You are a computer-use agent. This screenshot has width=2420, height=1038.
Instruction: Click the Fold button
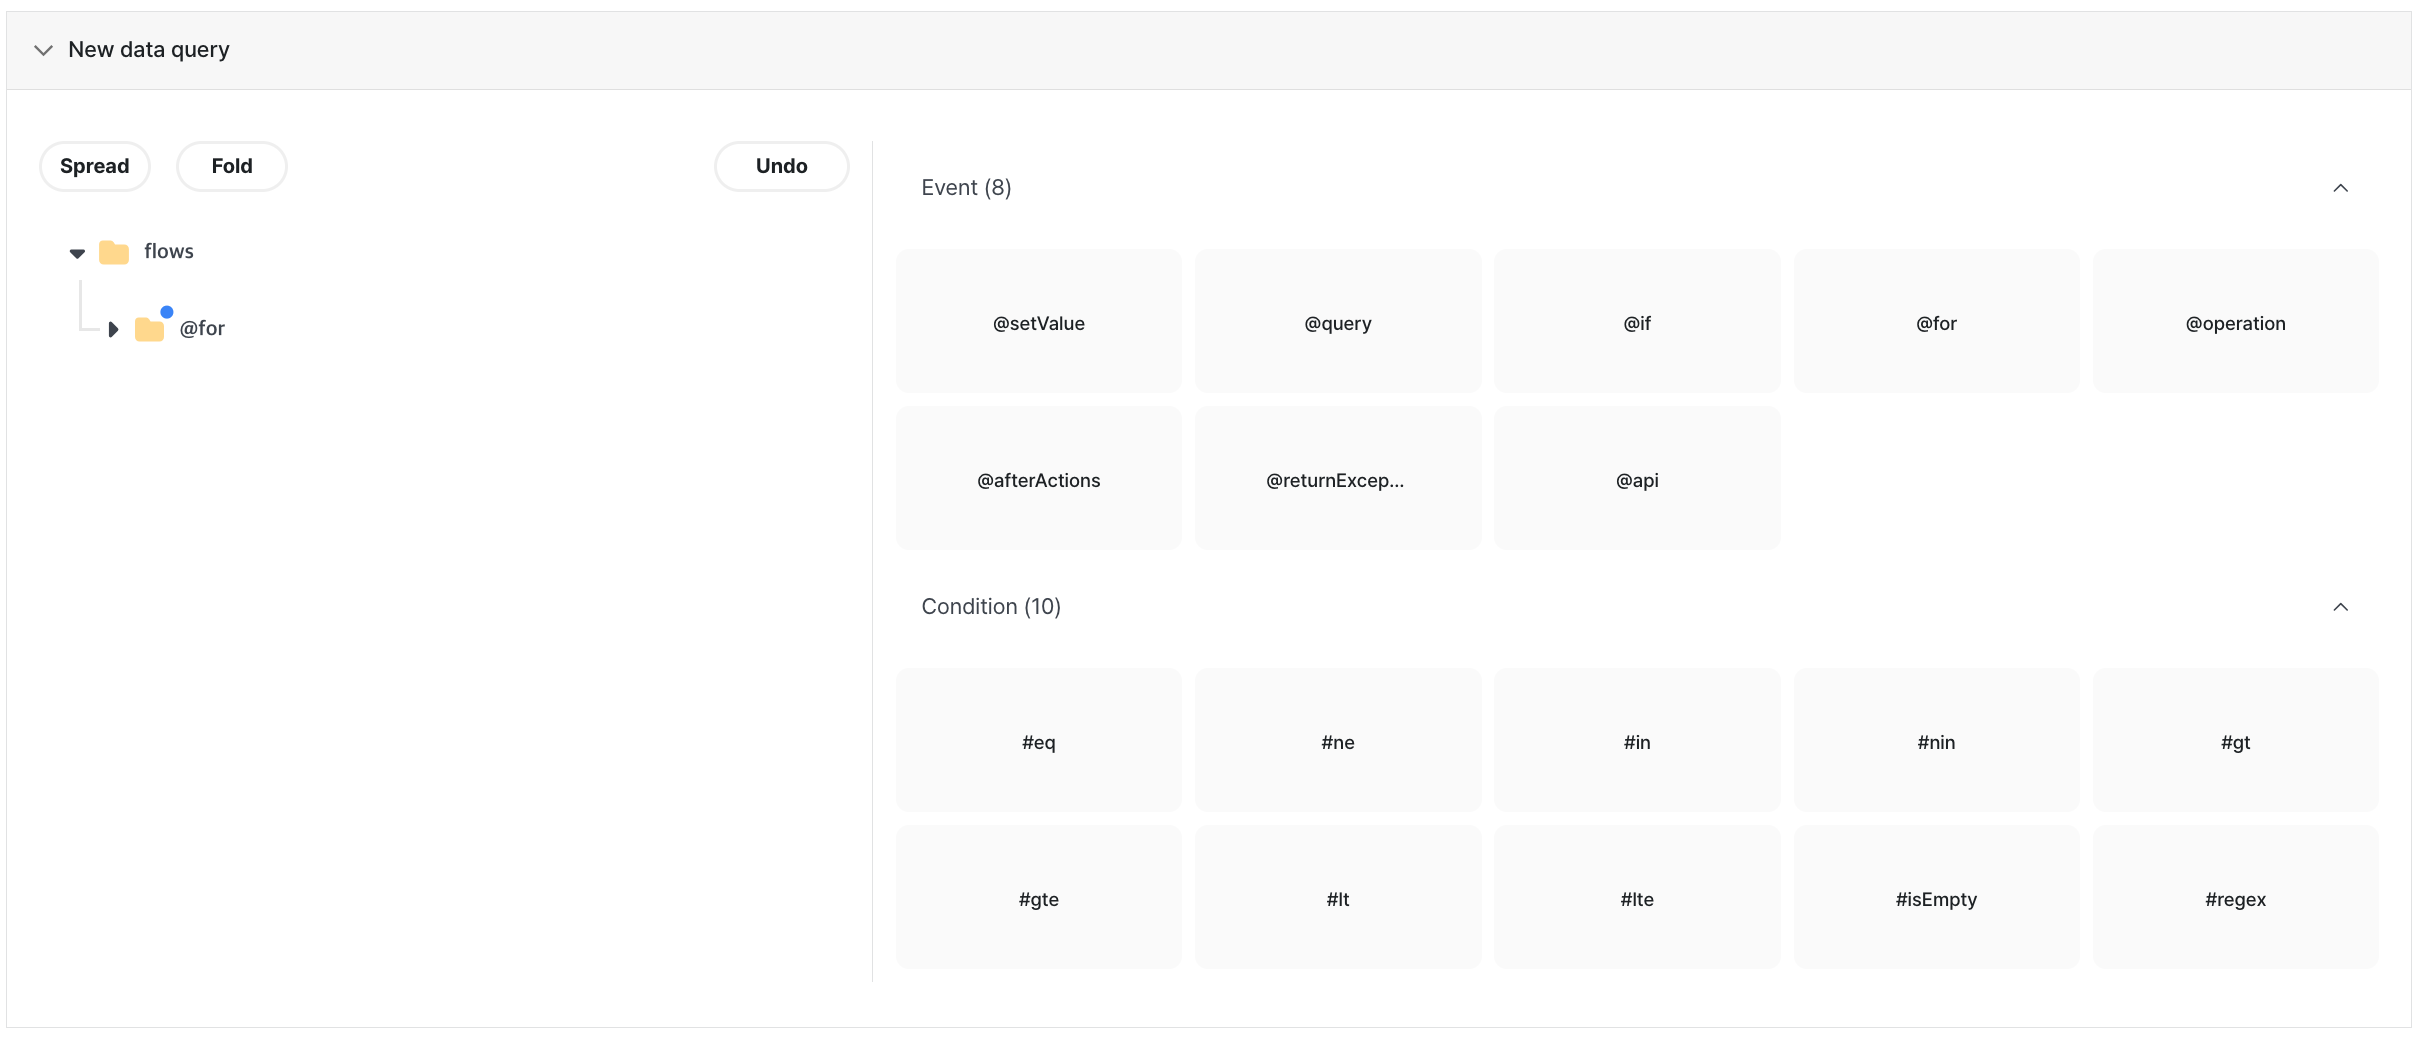tap(232, 166)
